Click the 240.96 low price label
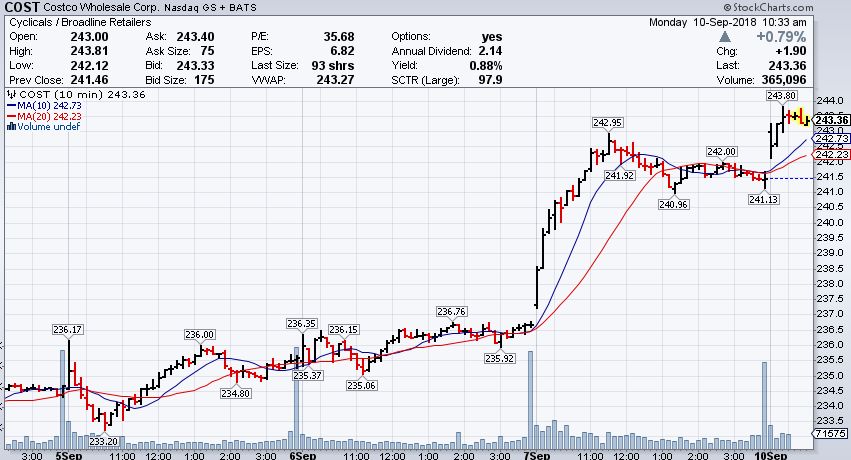Viewport: 851px width, 460px height. [673, 204]
